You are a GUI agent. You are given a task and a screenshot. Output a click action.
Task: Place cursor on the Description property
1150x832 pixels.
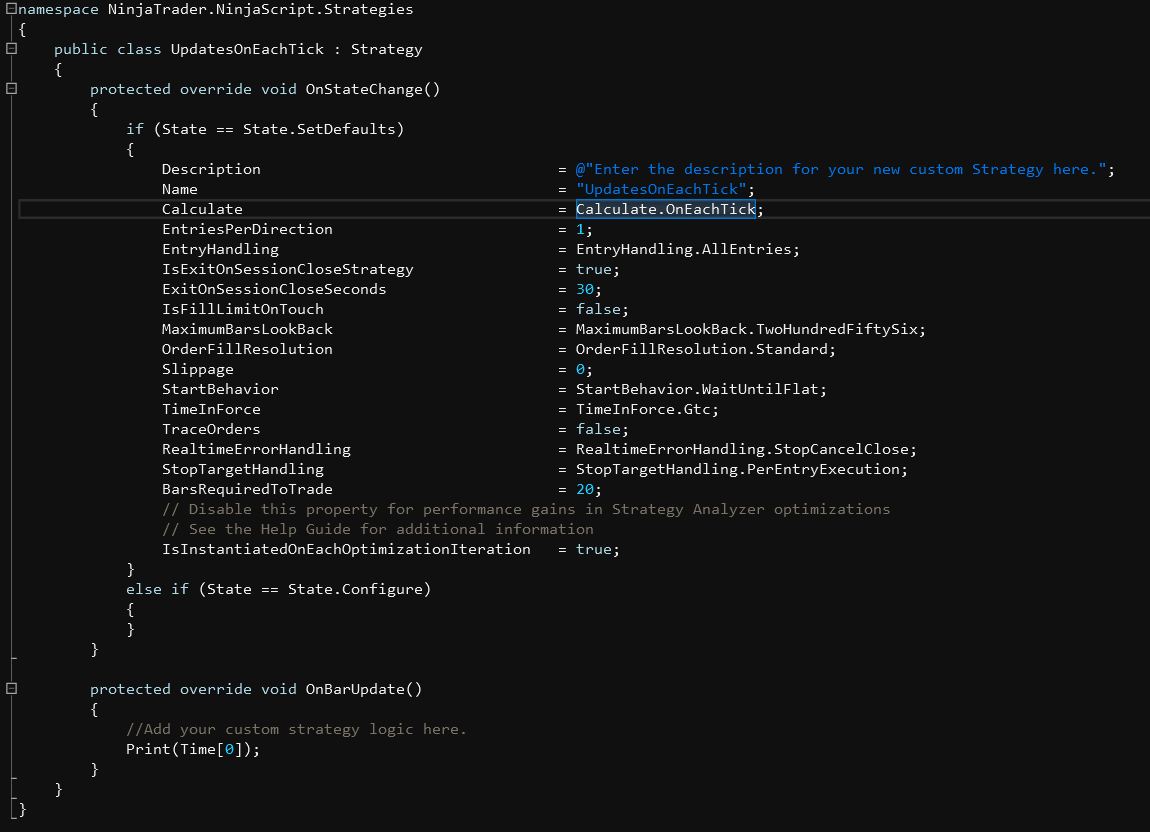(211, 169)
